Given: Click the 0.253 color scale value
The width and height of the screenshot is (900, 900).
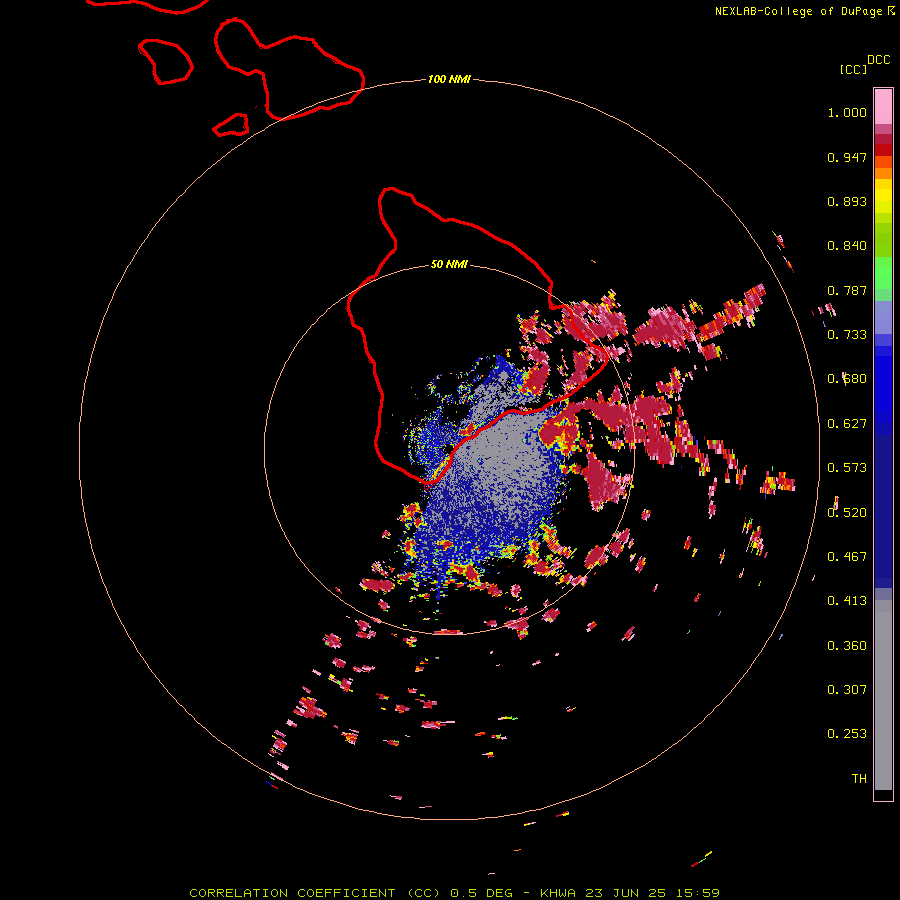Looking at the screenshot, I should click(847, 734).
